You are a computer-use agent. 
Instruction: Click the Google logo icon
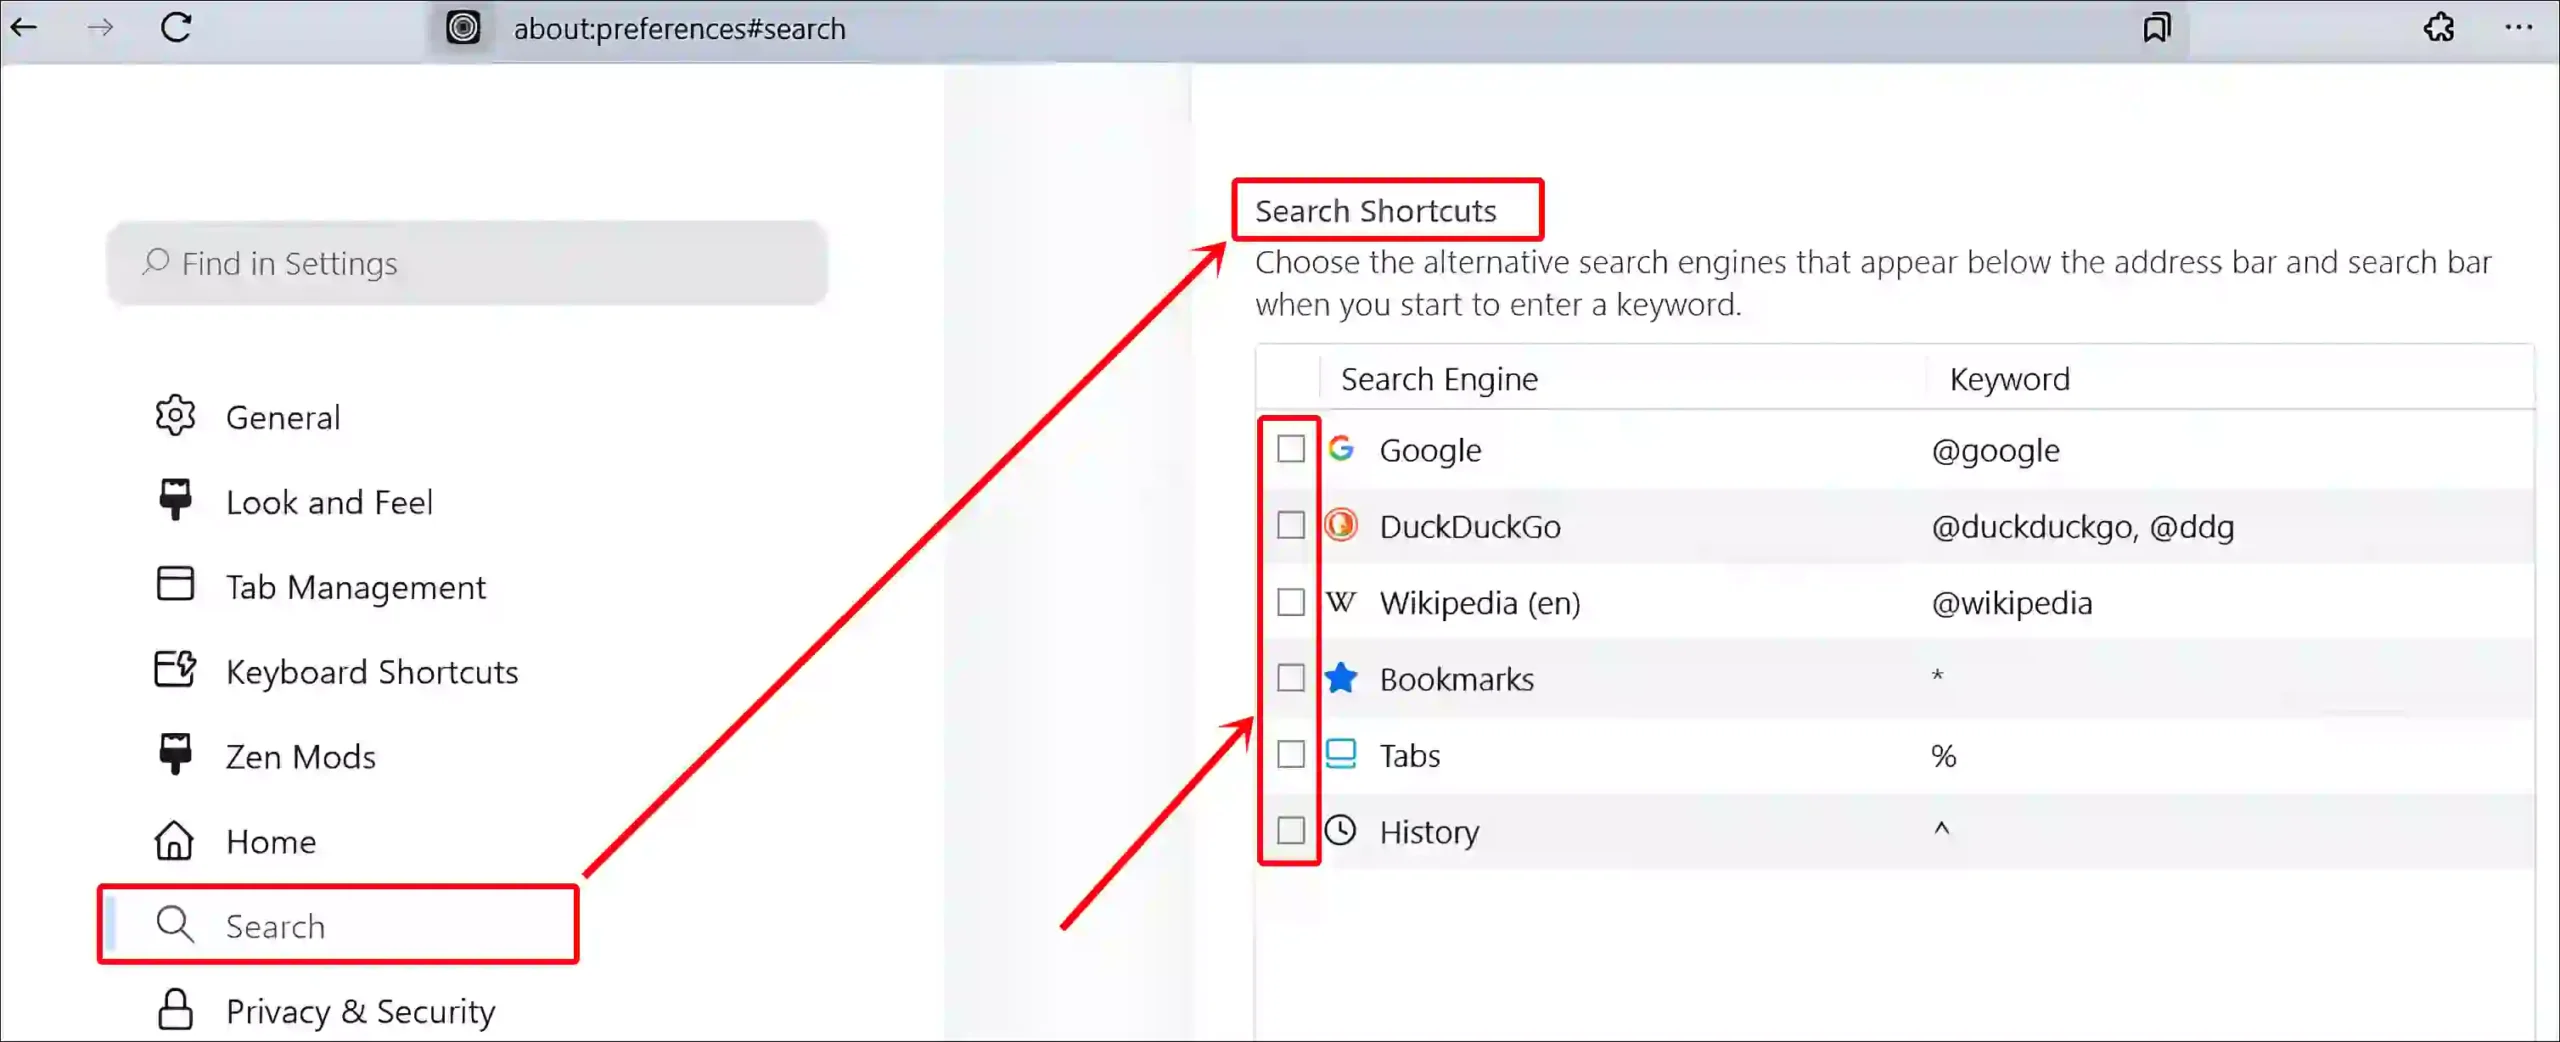pos(1341,448)
